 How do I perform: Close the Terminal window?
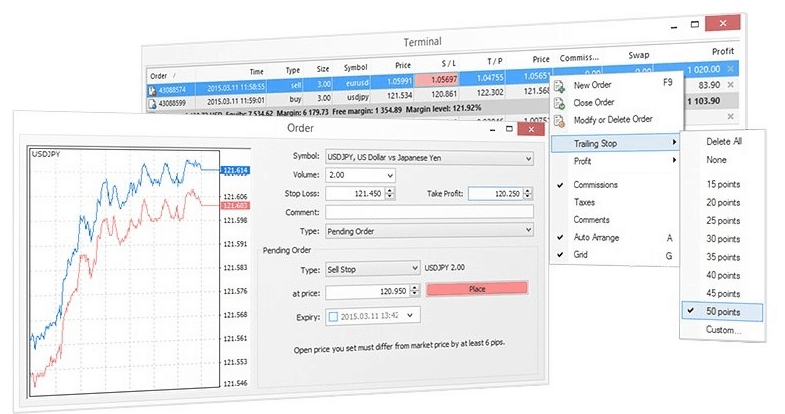point(722,23)
